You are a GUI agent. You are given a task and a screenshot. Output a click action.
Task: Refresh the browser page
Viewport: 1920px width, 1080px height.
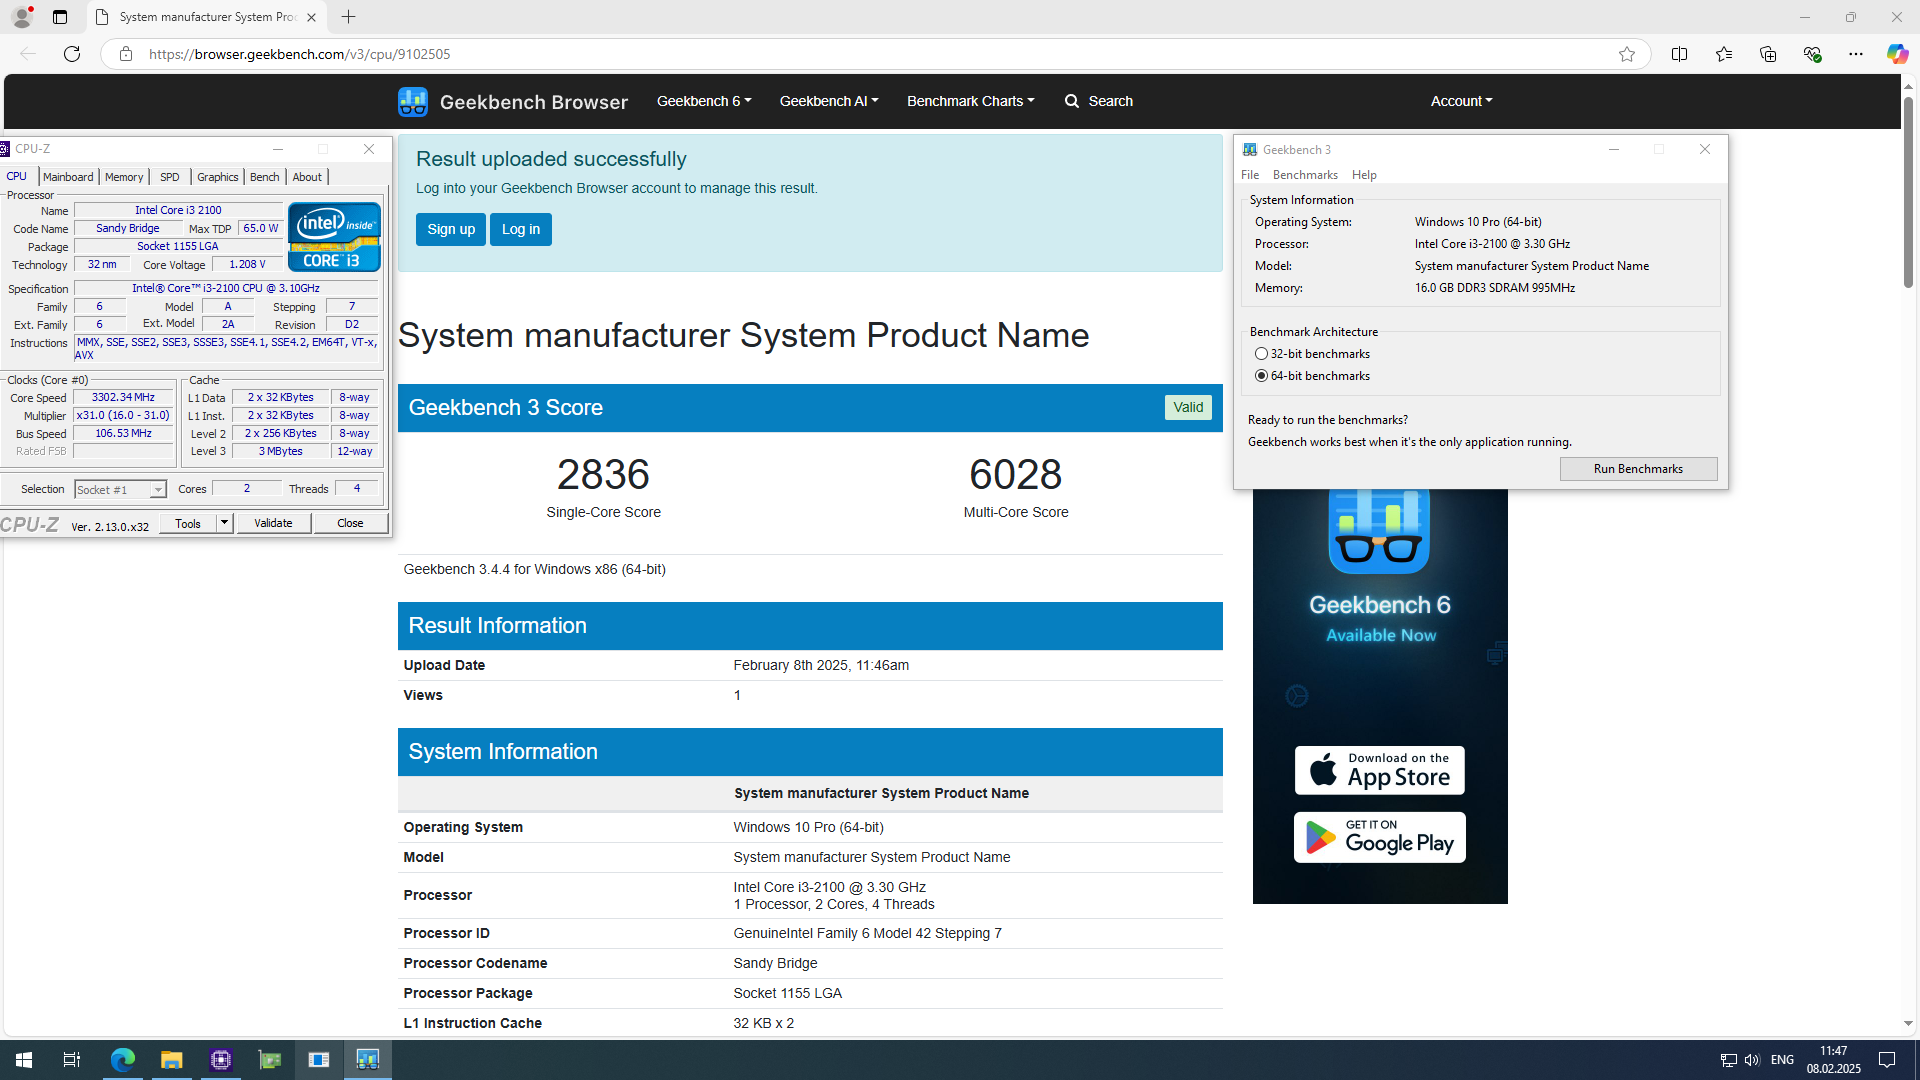(x=72, y=54)
